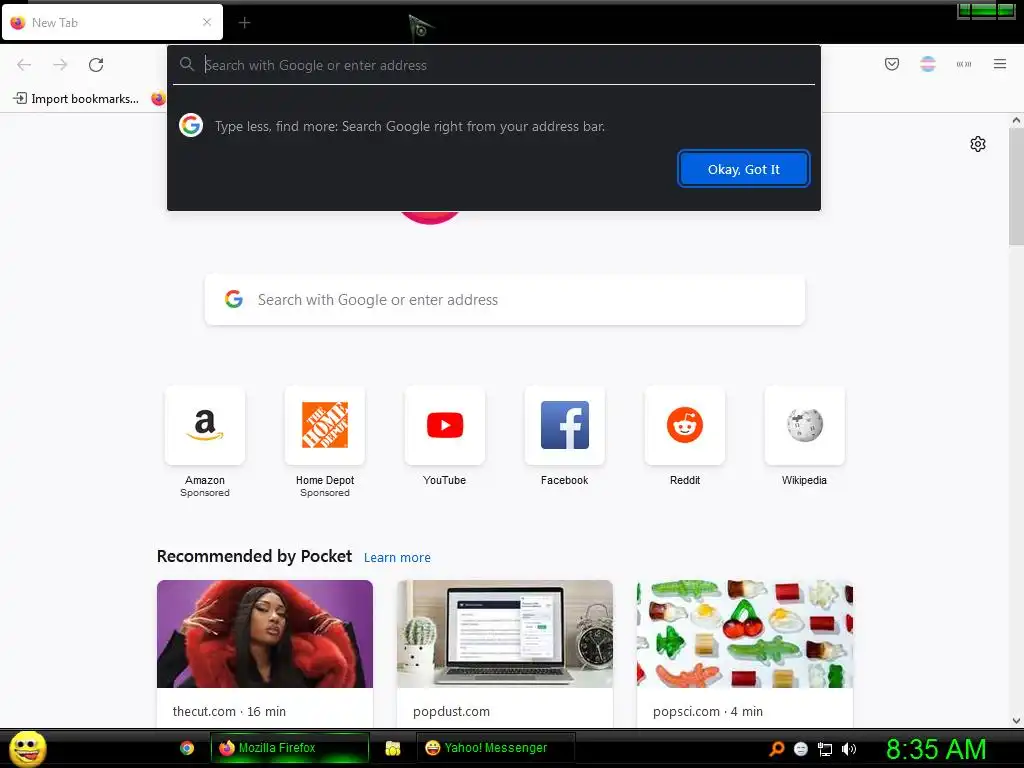This screenshot has height=768, width=1024.
Task: Click the scrollbar up arrow
Action: pyautogui.click(x=1016, y=120)
